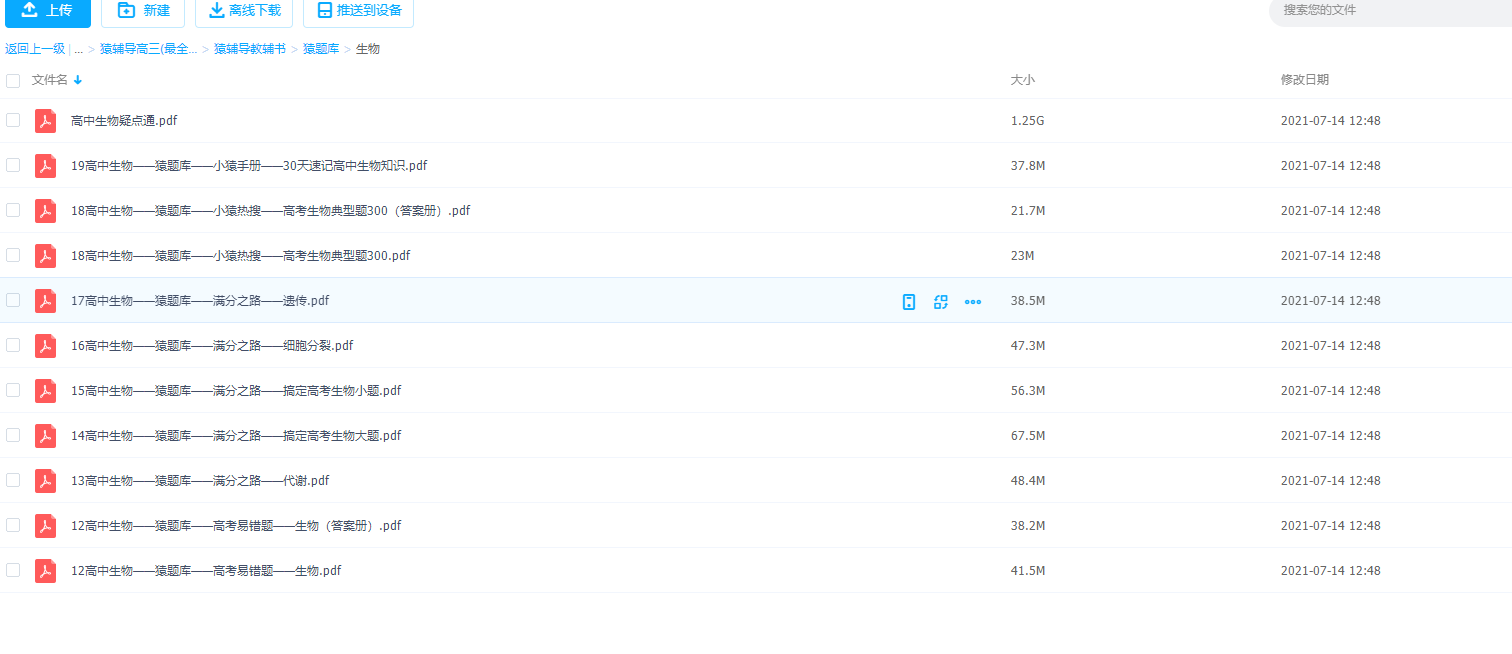Open the three-dot more menu for 遗传.pdf
Viewport: 1512px width, 654px height.
pos(972,301)
